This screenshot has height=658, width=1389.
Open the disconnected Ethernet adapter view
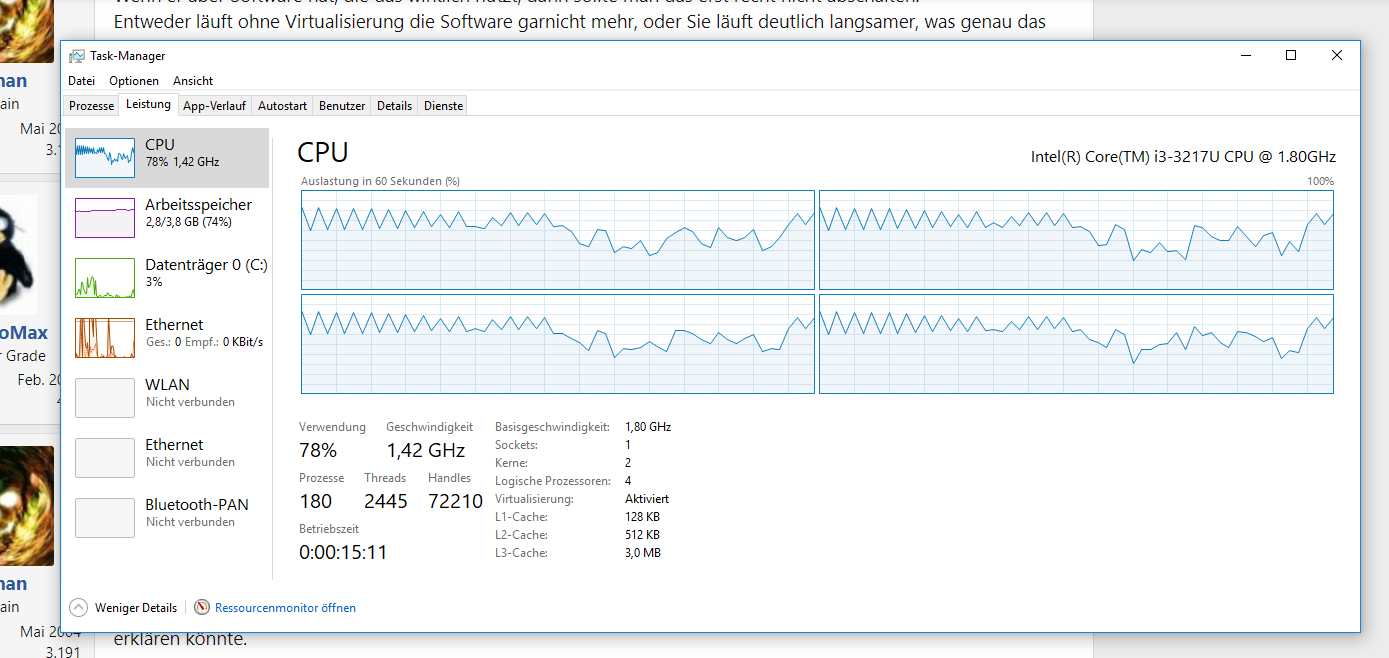pyautogui.click(x=167, y=452)
